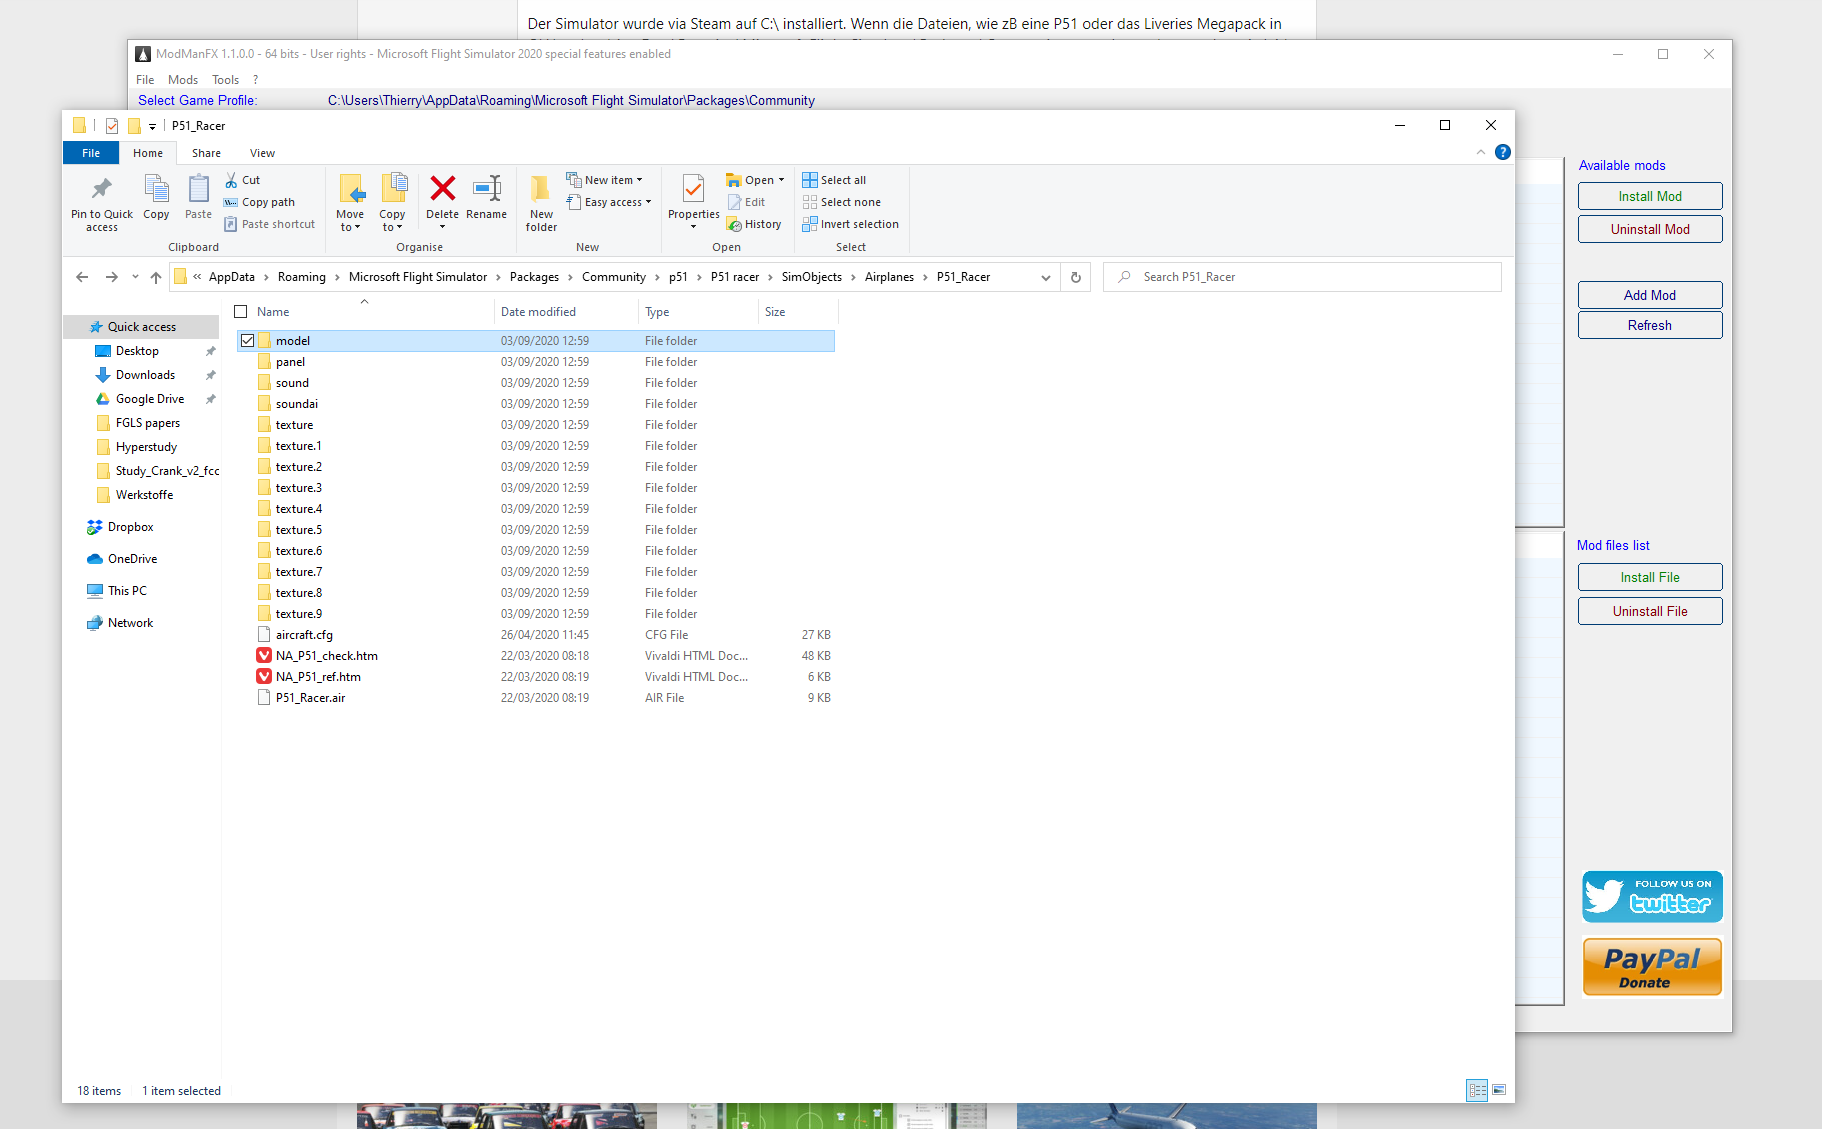Open the File tab in Explorer
Screen dimensions: 1822x1129
pyautogui.click(x=91, y=153)
